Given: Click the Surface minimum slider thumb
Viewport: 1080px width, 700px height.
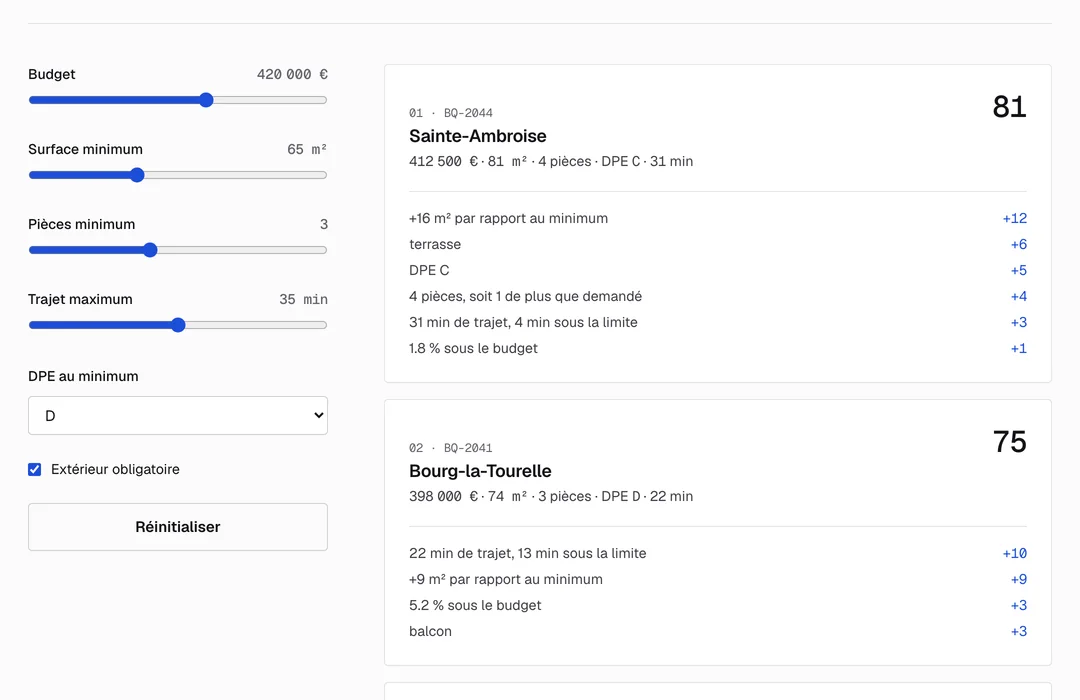Looking at the screenshot, I should pos(137,175).
